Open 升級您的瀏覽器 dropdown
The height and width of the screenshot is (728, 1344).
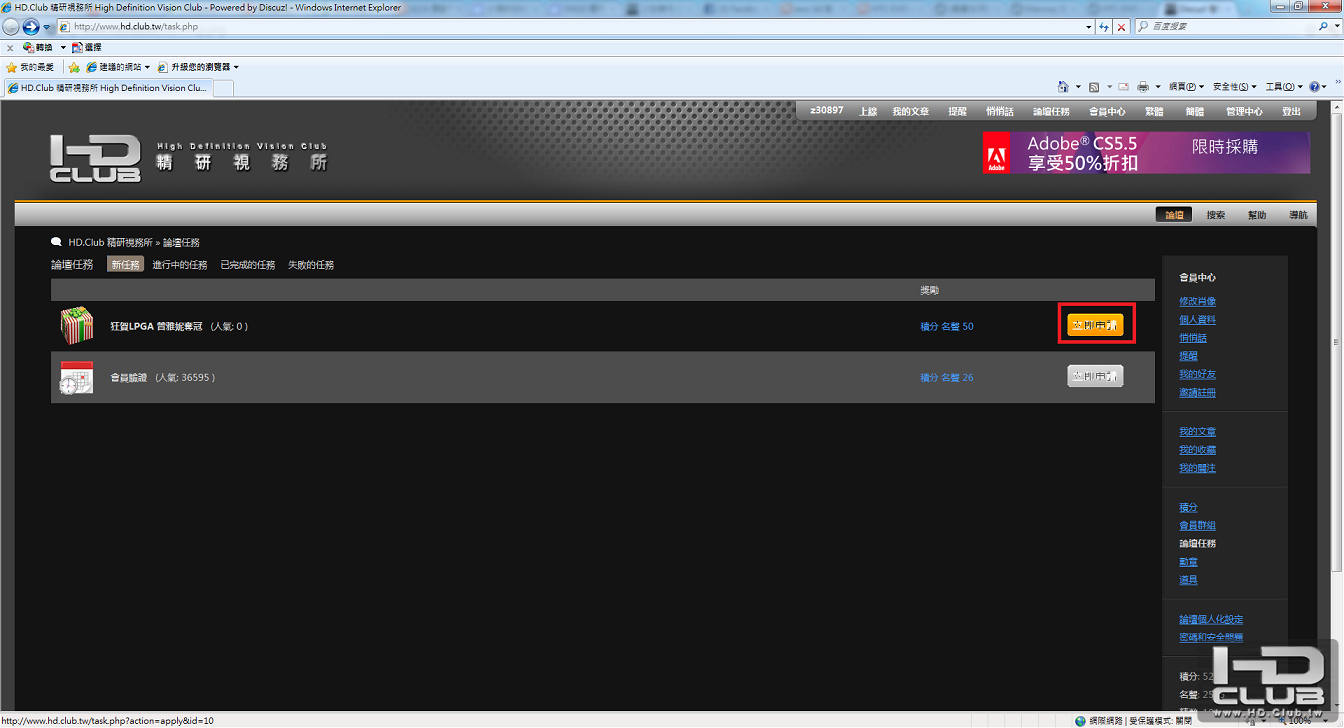(198, 67)
